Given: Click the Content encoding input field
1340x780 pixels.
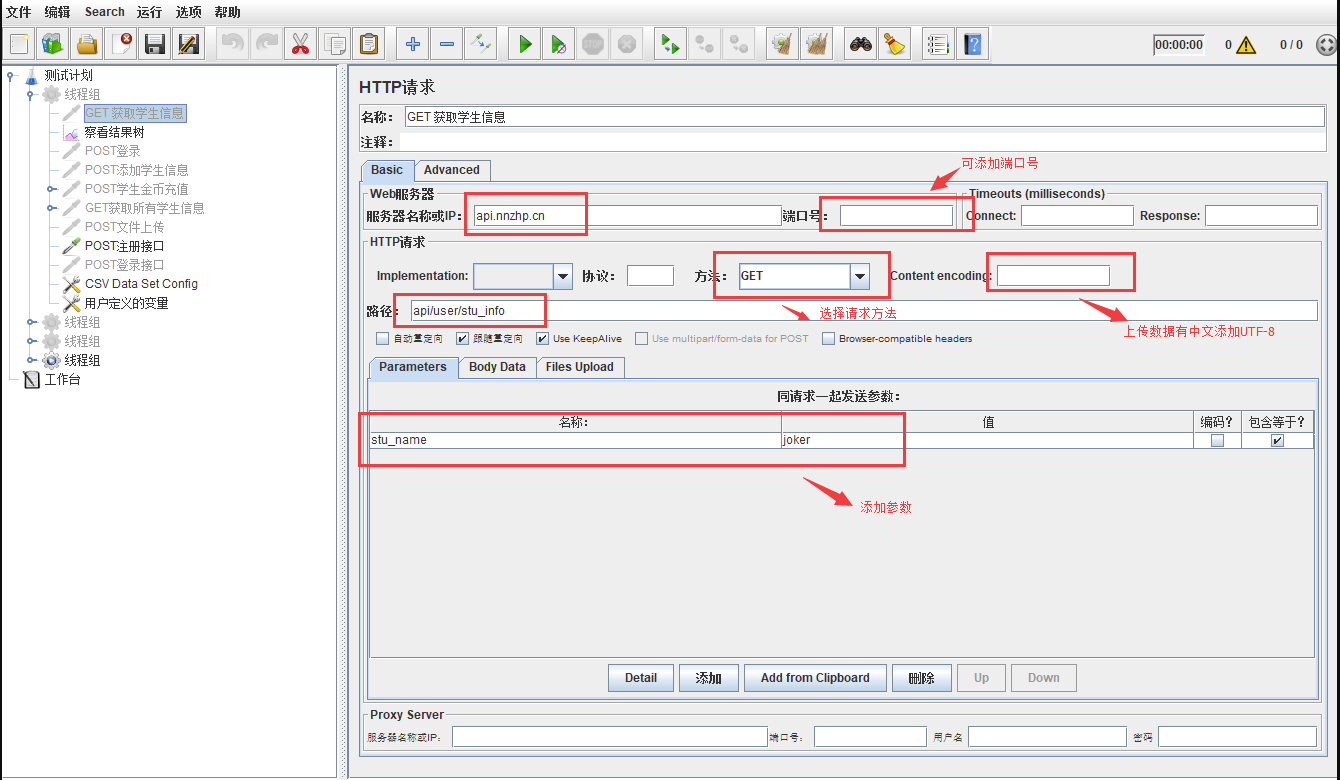Looking at the screenshot, I should pyautogui.click(x=1053, y=276).
